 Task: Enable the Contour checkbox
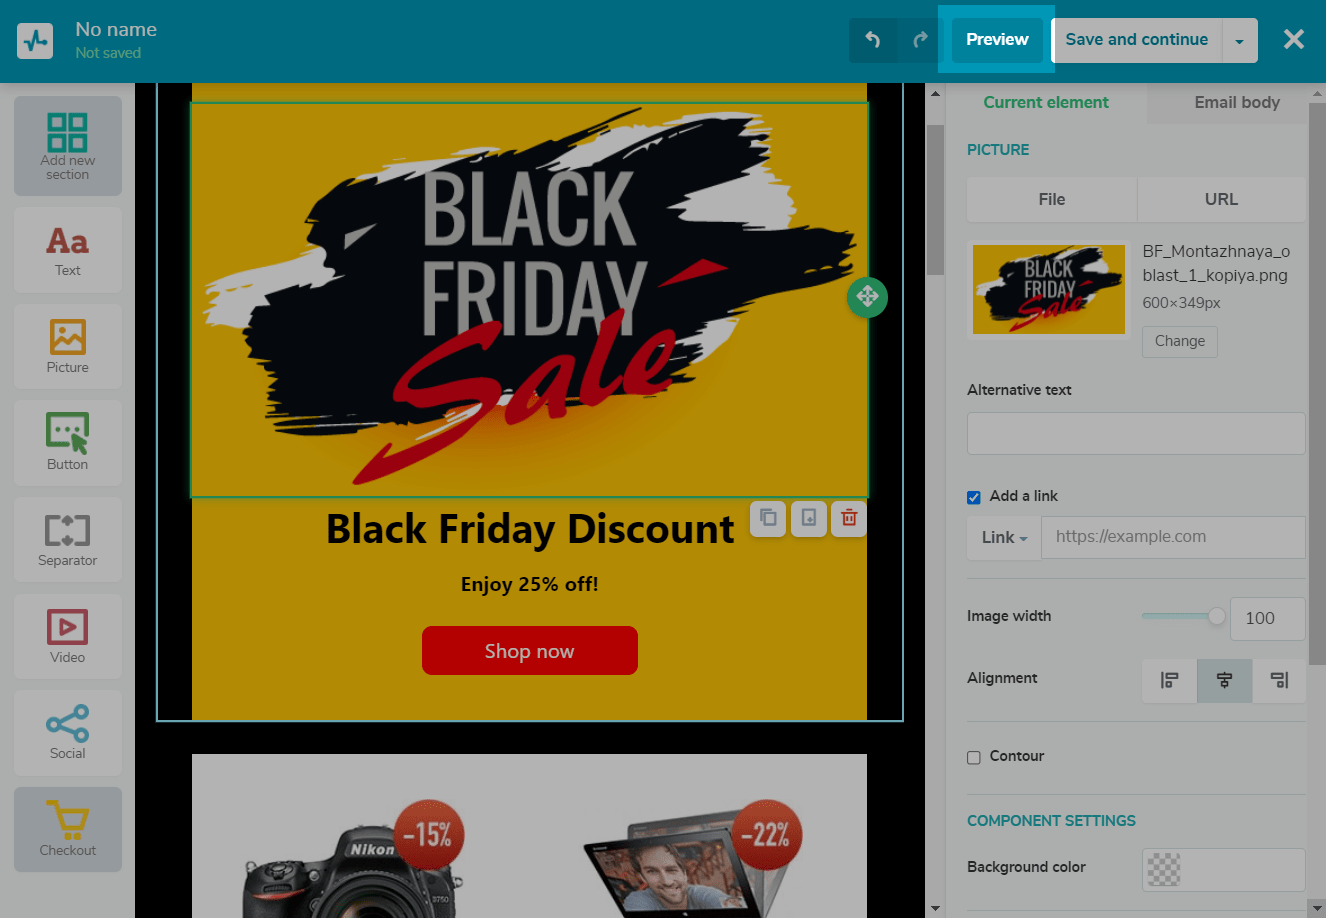(974, 757)
